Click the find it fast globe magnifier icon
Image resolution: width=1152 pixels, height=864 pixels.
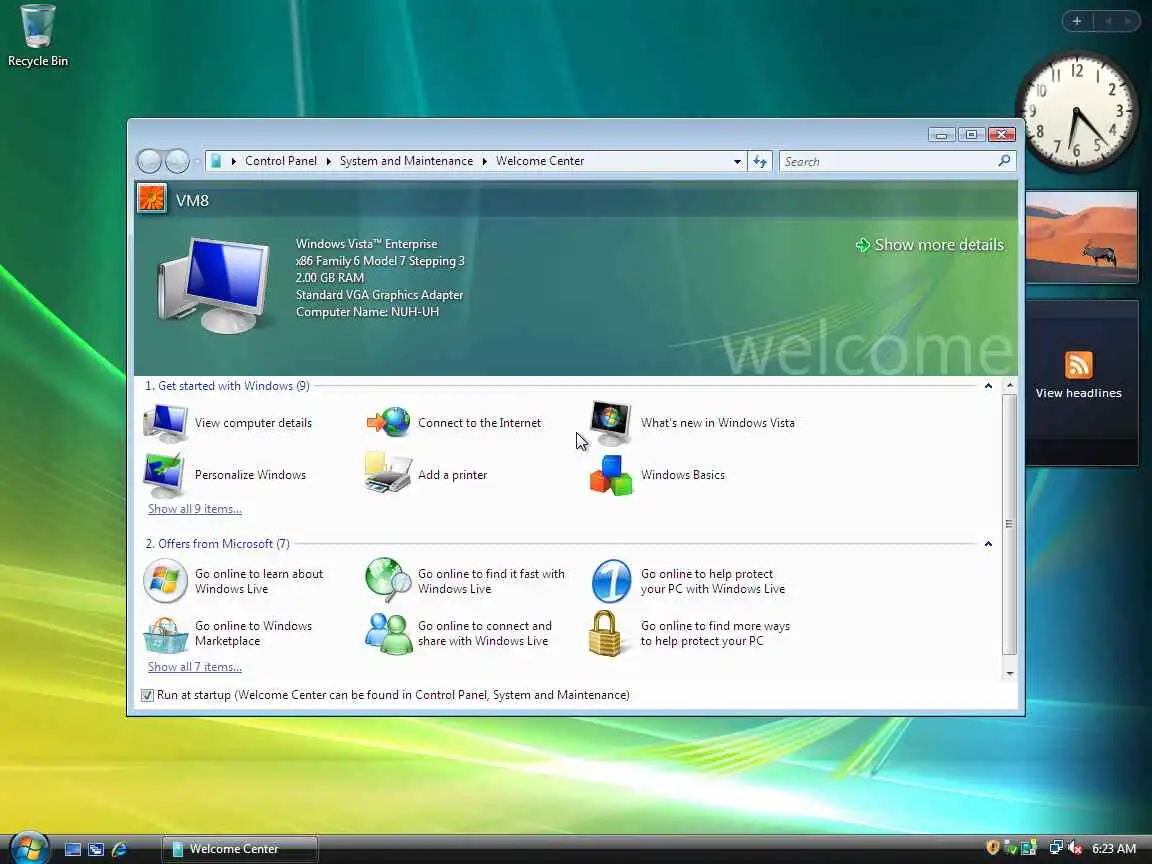point(388,580)
